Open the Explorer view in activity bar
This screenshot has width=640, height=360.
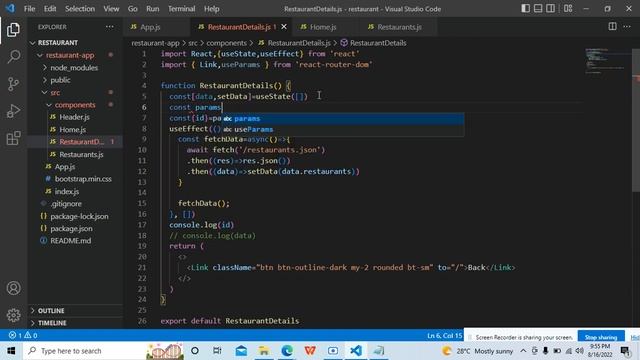point(13,30)
